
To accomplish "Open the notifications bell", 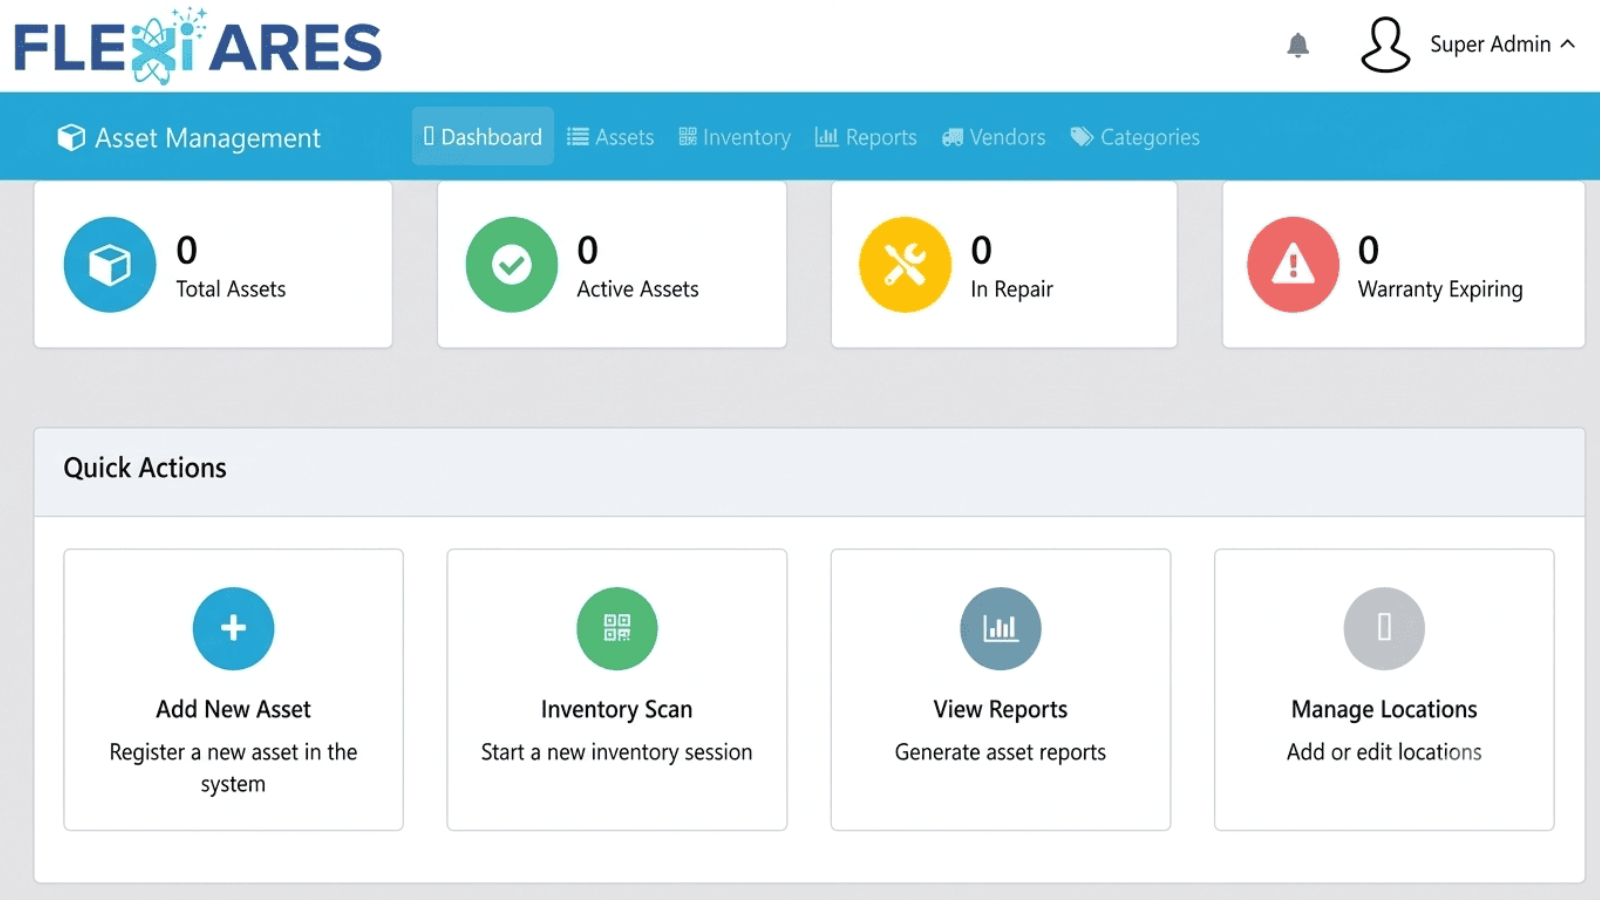I will pyautogui.click(x=1298, y=45).
